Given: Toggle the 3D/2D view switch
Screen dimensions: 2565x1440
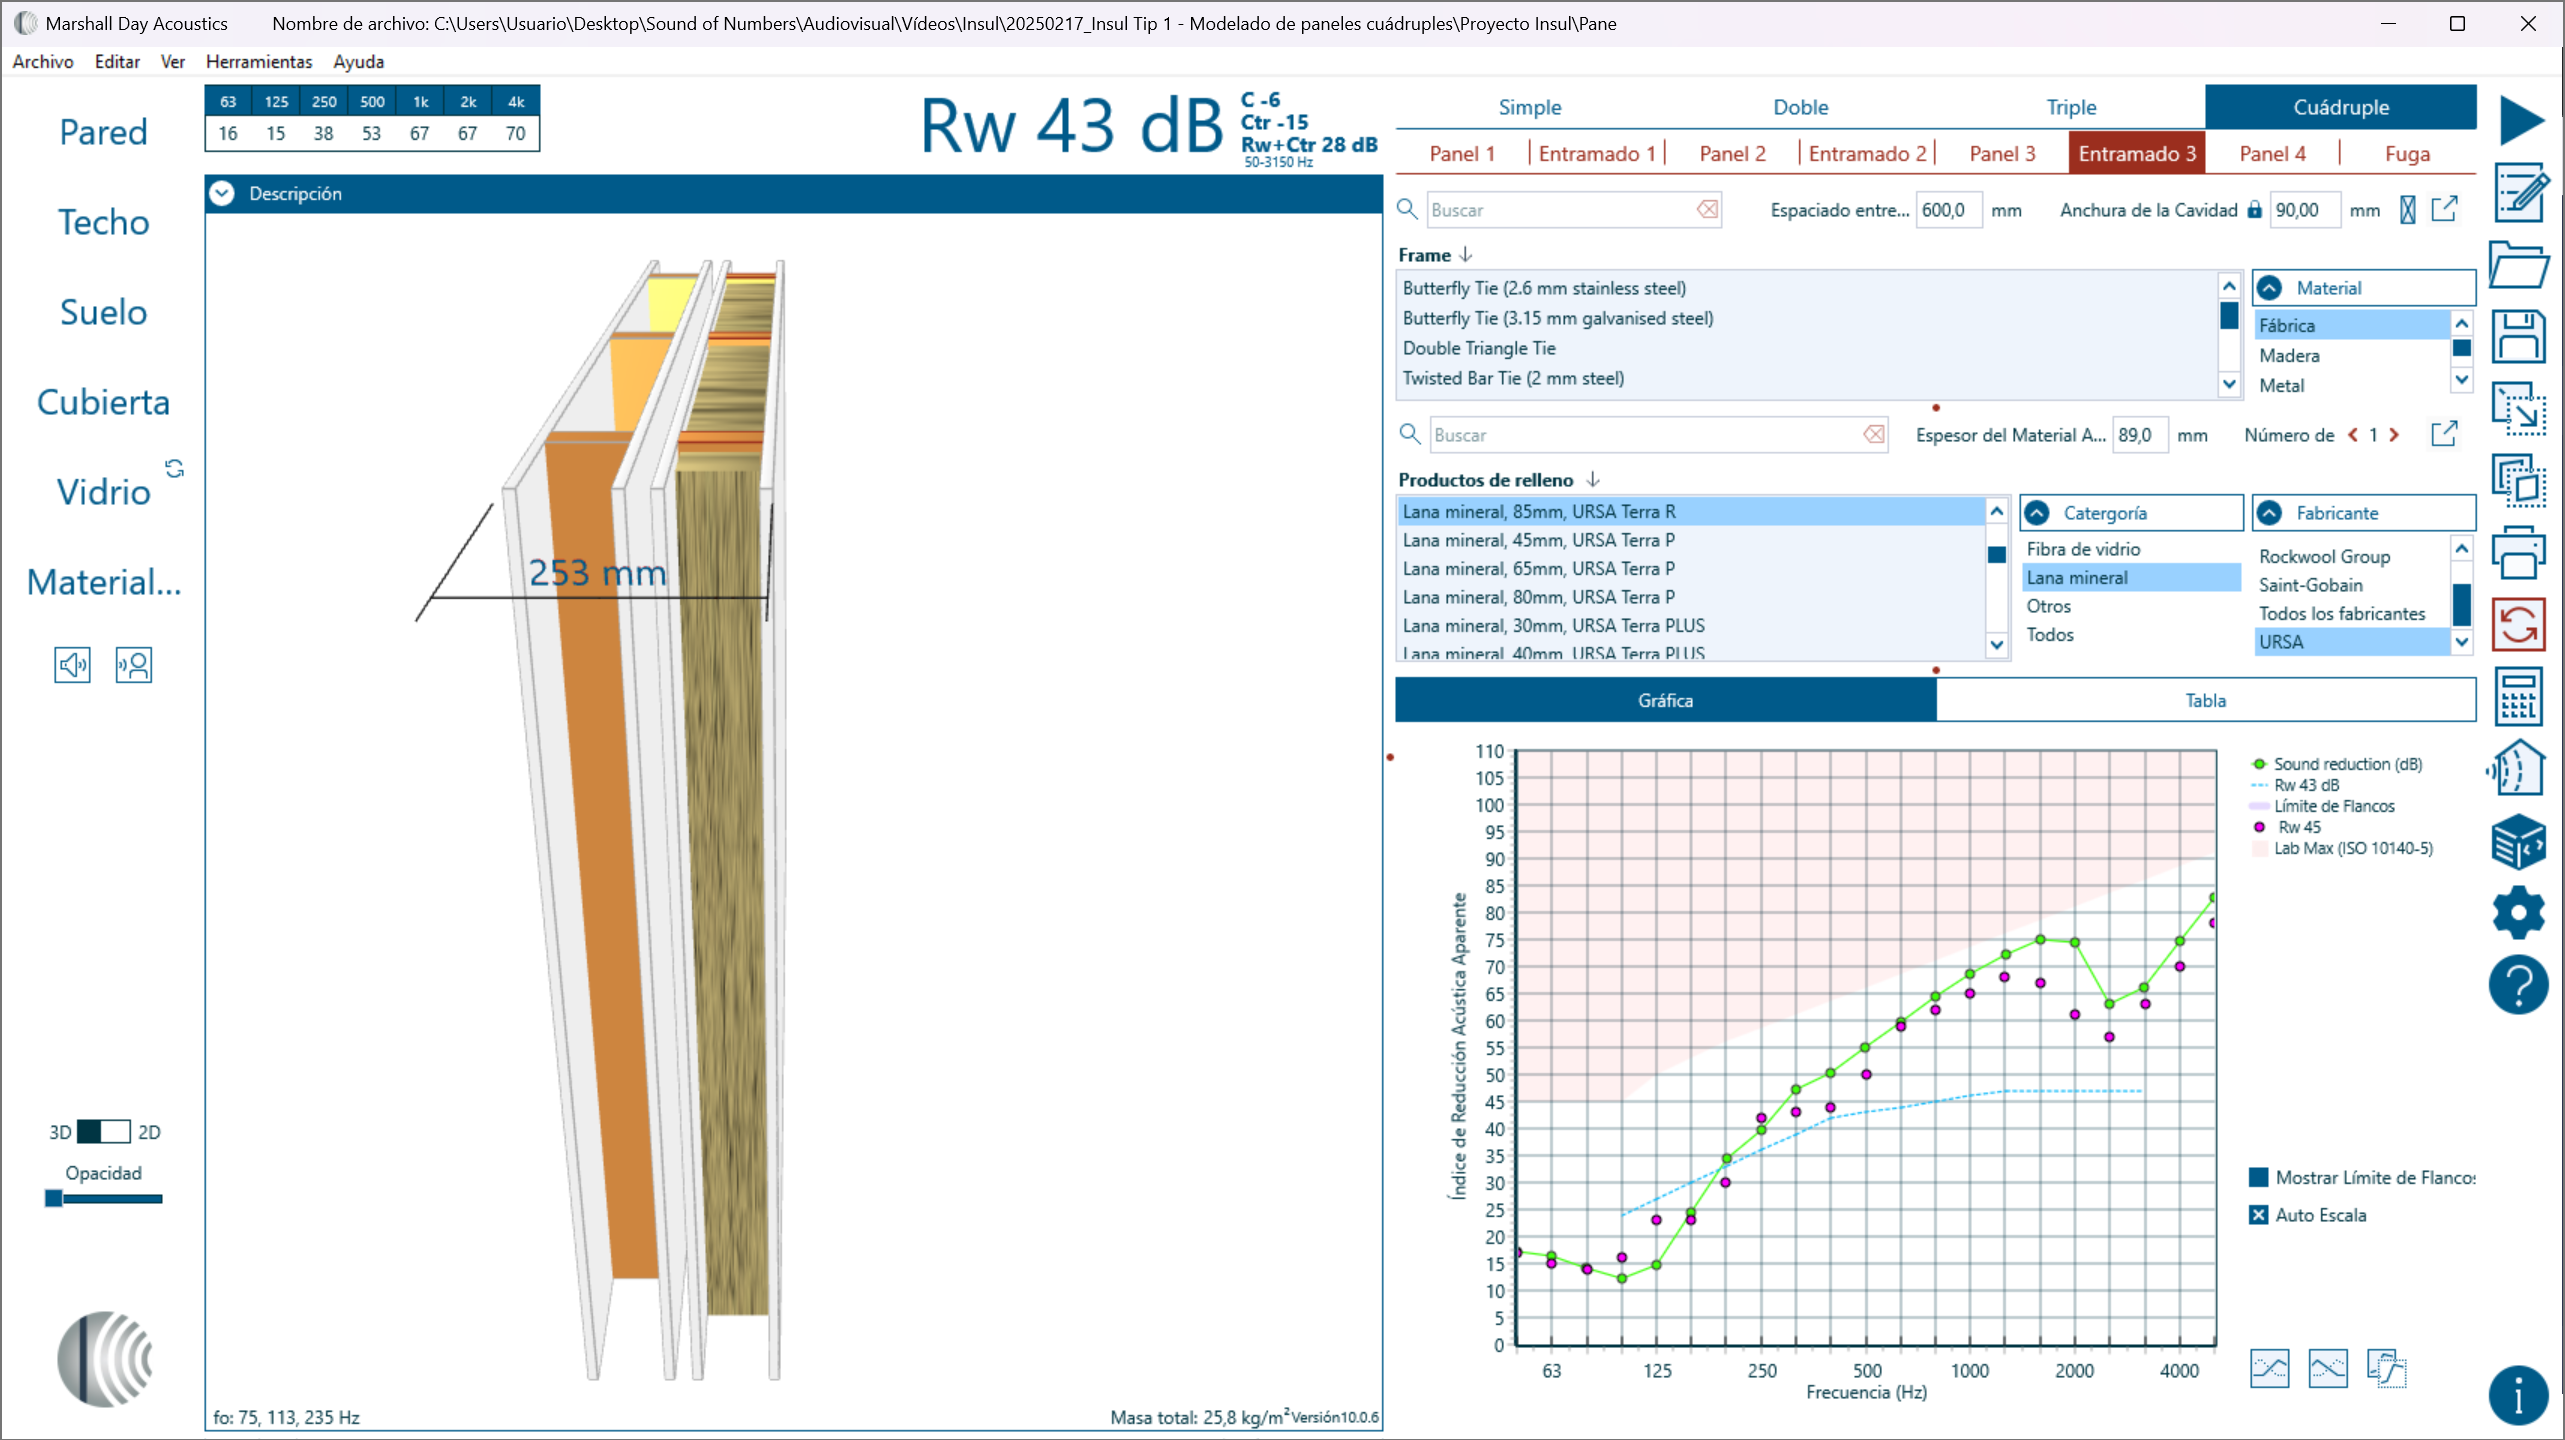Looking at the screenshot, I should [104, 1132].
